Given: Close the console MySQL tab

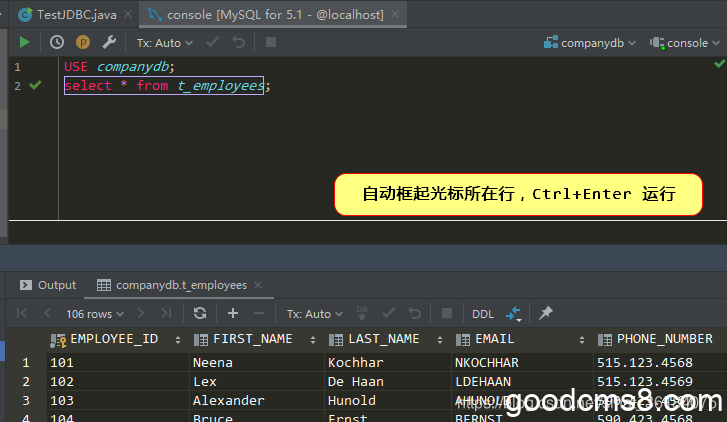Looking at the screenshot, I should 395,15.
